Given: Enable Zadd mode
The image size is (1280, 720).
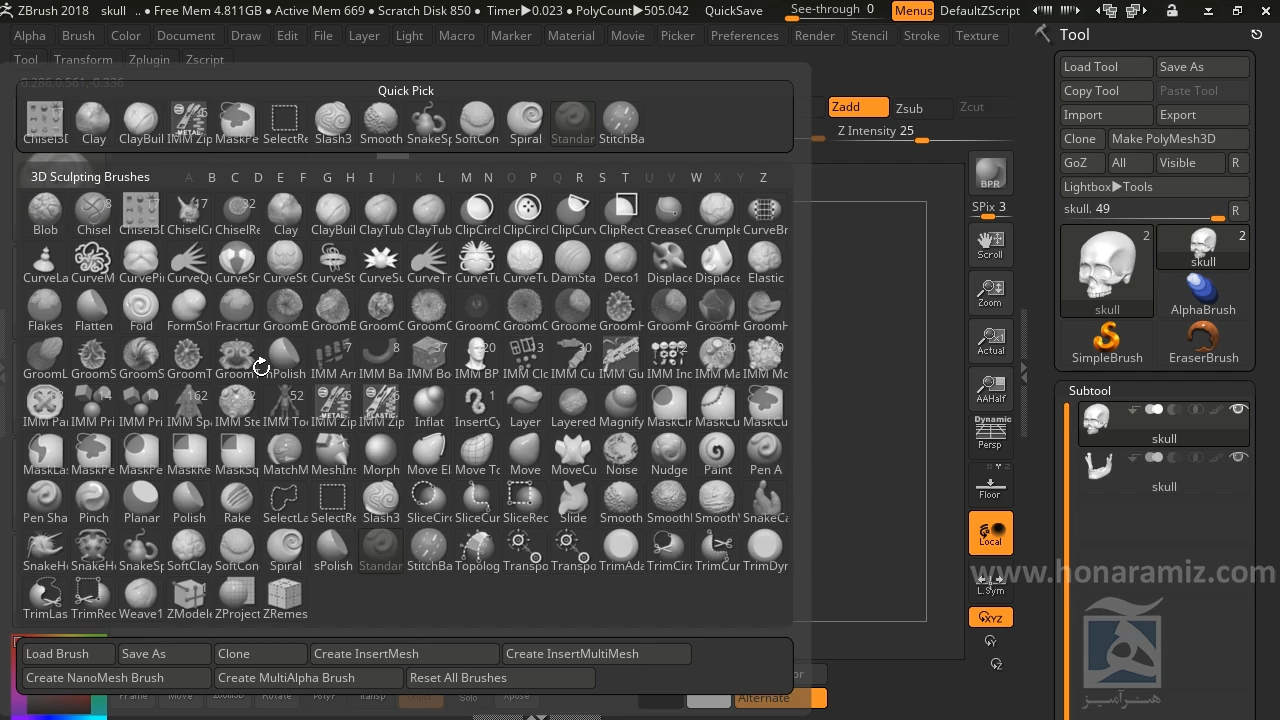Looking at the screenshot, I should (858, 107).
